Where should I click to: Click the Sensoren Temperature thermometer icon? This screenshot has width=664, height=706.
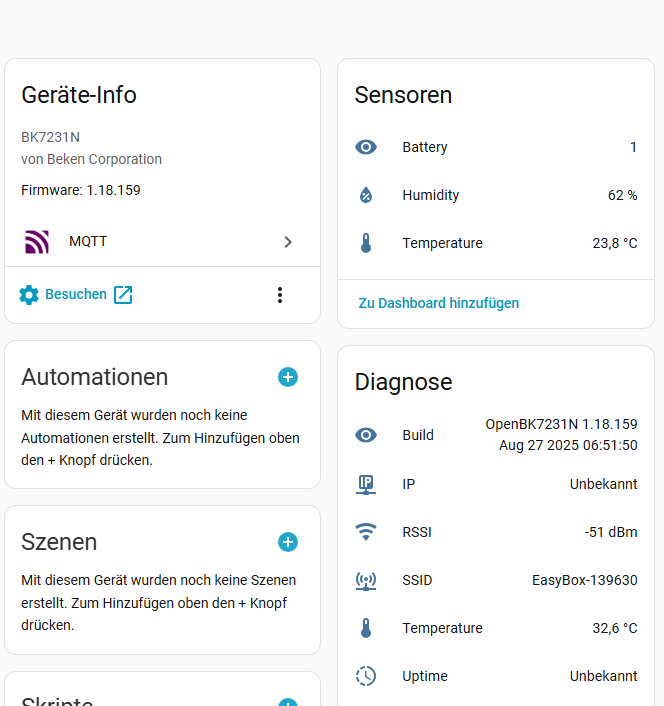click(366, 243)
